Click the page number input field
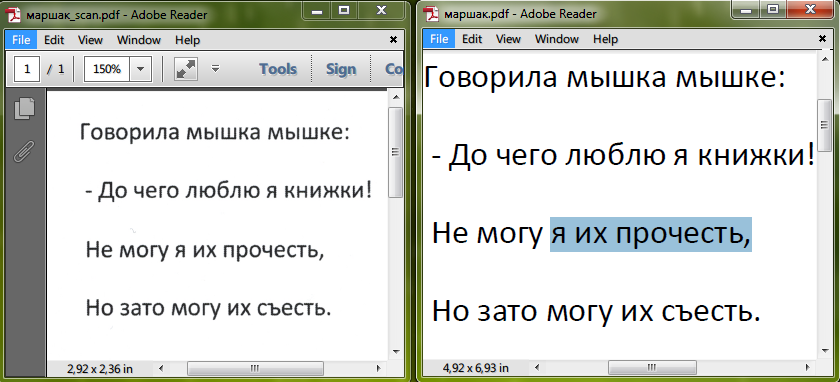Viewport: 840px width, 382px height. point(27,69)
